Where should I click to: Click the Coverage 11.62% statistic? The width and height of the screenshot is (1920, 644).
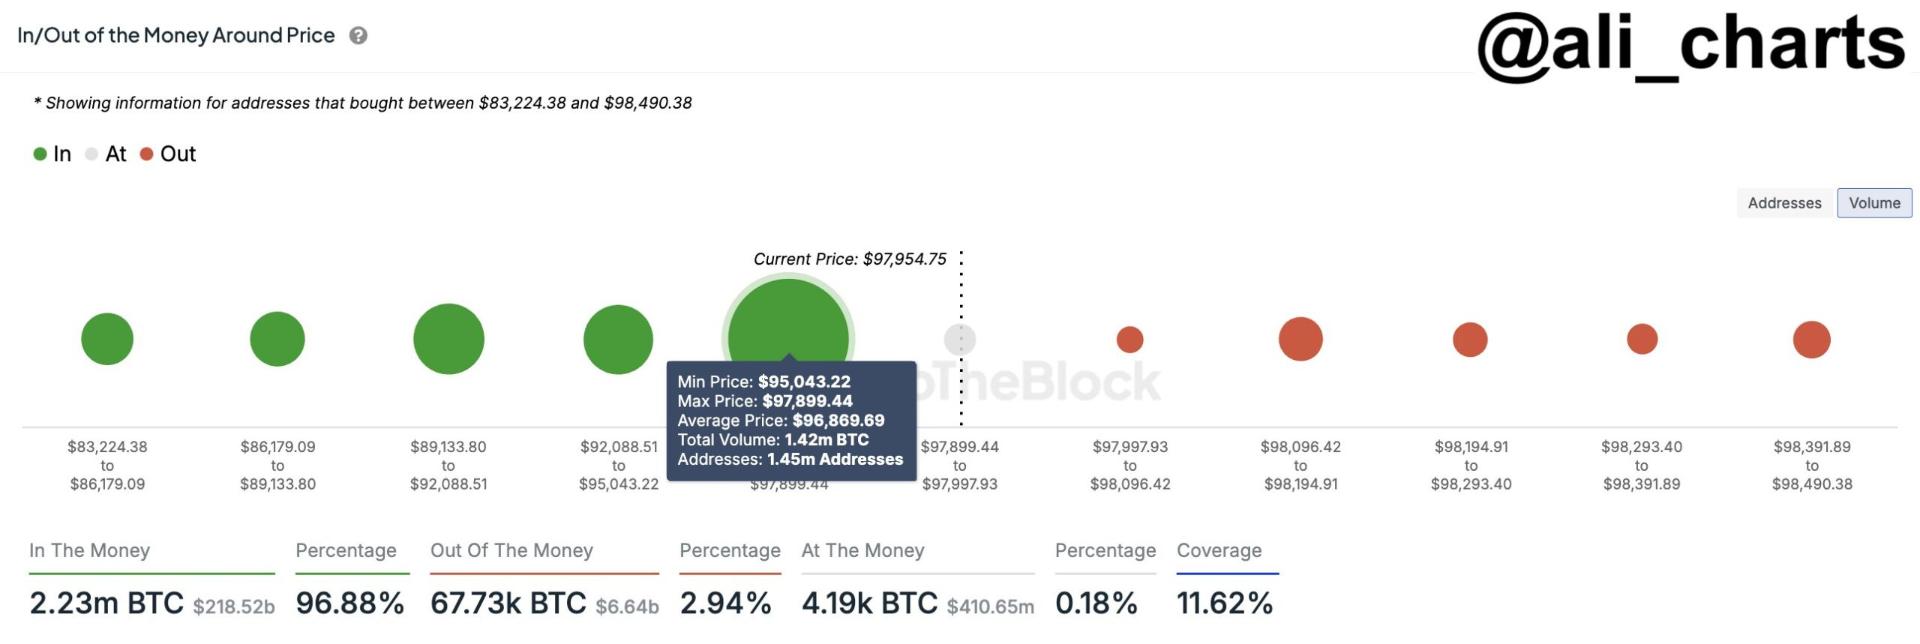click(x=1225, y=603)
